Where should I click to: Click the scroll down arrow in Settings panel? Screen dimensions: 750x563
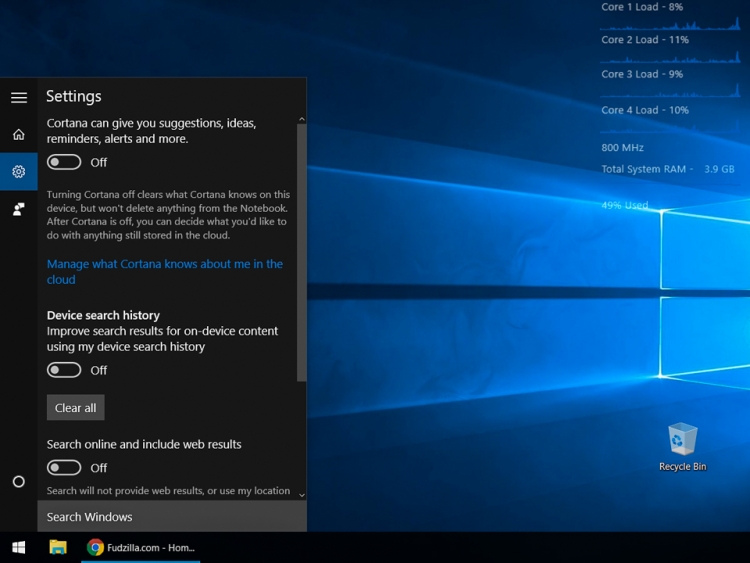(302, 494)
